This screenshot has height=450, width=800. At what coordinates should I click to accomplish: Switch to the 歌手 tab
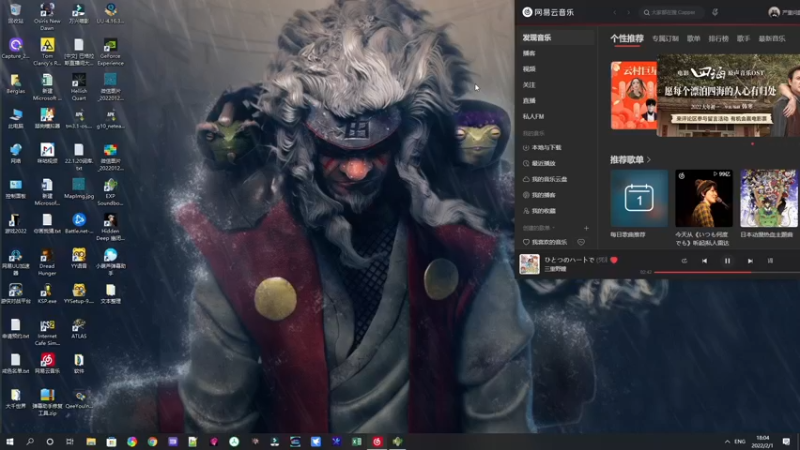click(743, 38)
